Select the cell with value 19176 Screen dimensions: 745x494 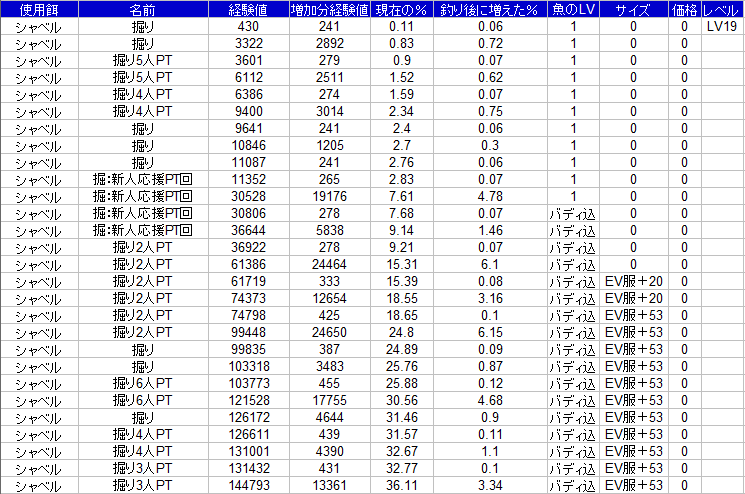tap(322, 196)
